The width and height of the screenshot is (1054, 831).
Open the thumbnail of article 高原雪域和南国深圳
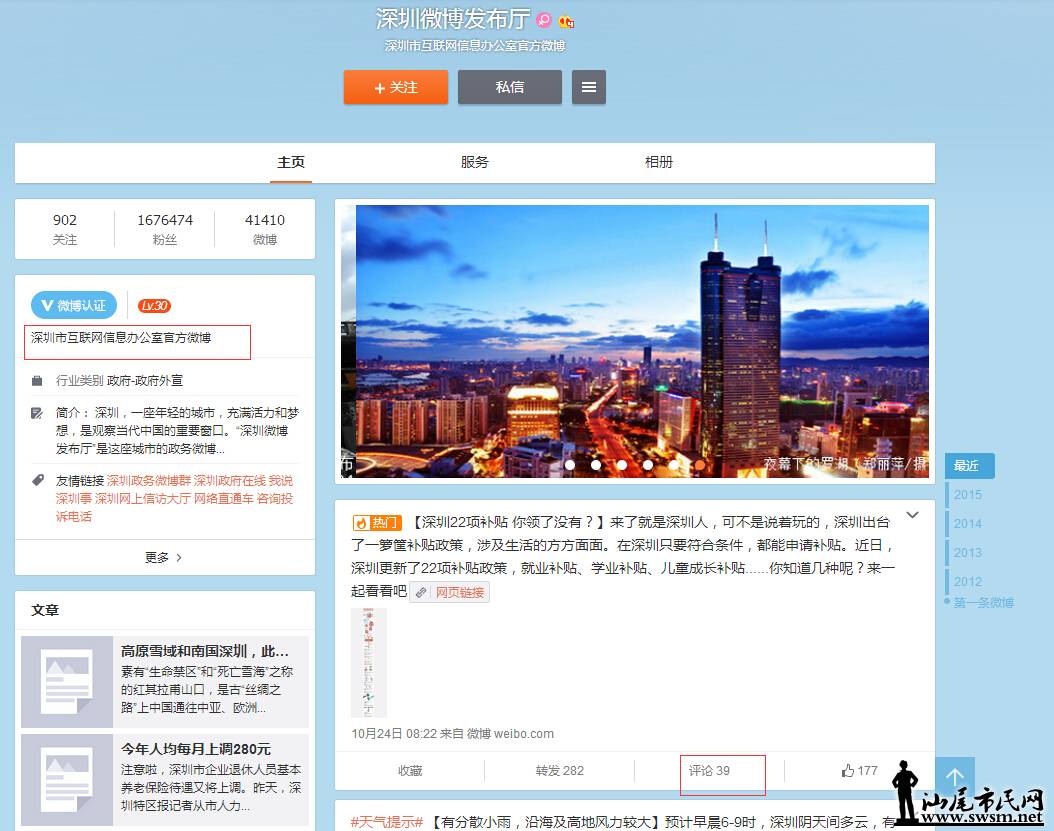[x=67, y=682]
